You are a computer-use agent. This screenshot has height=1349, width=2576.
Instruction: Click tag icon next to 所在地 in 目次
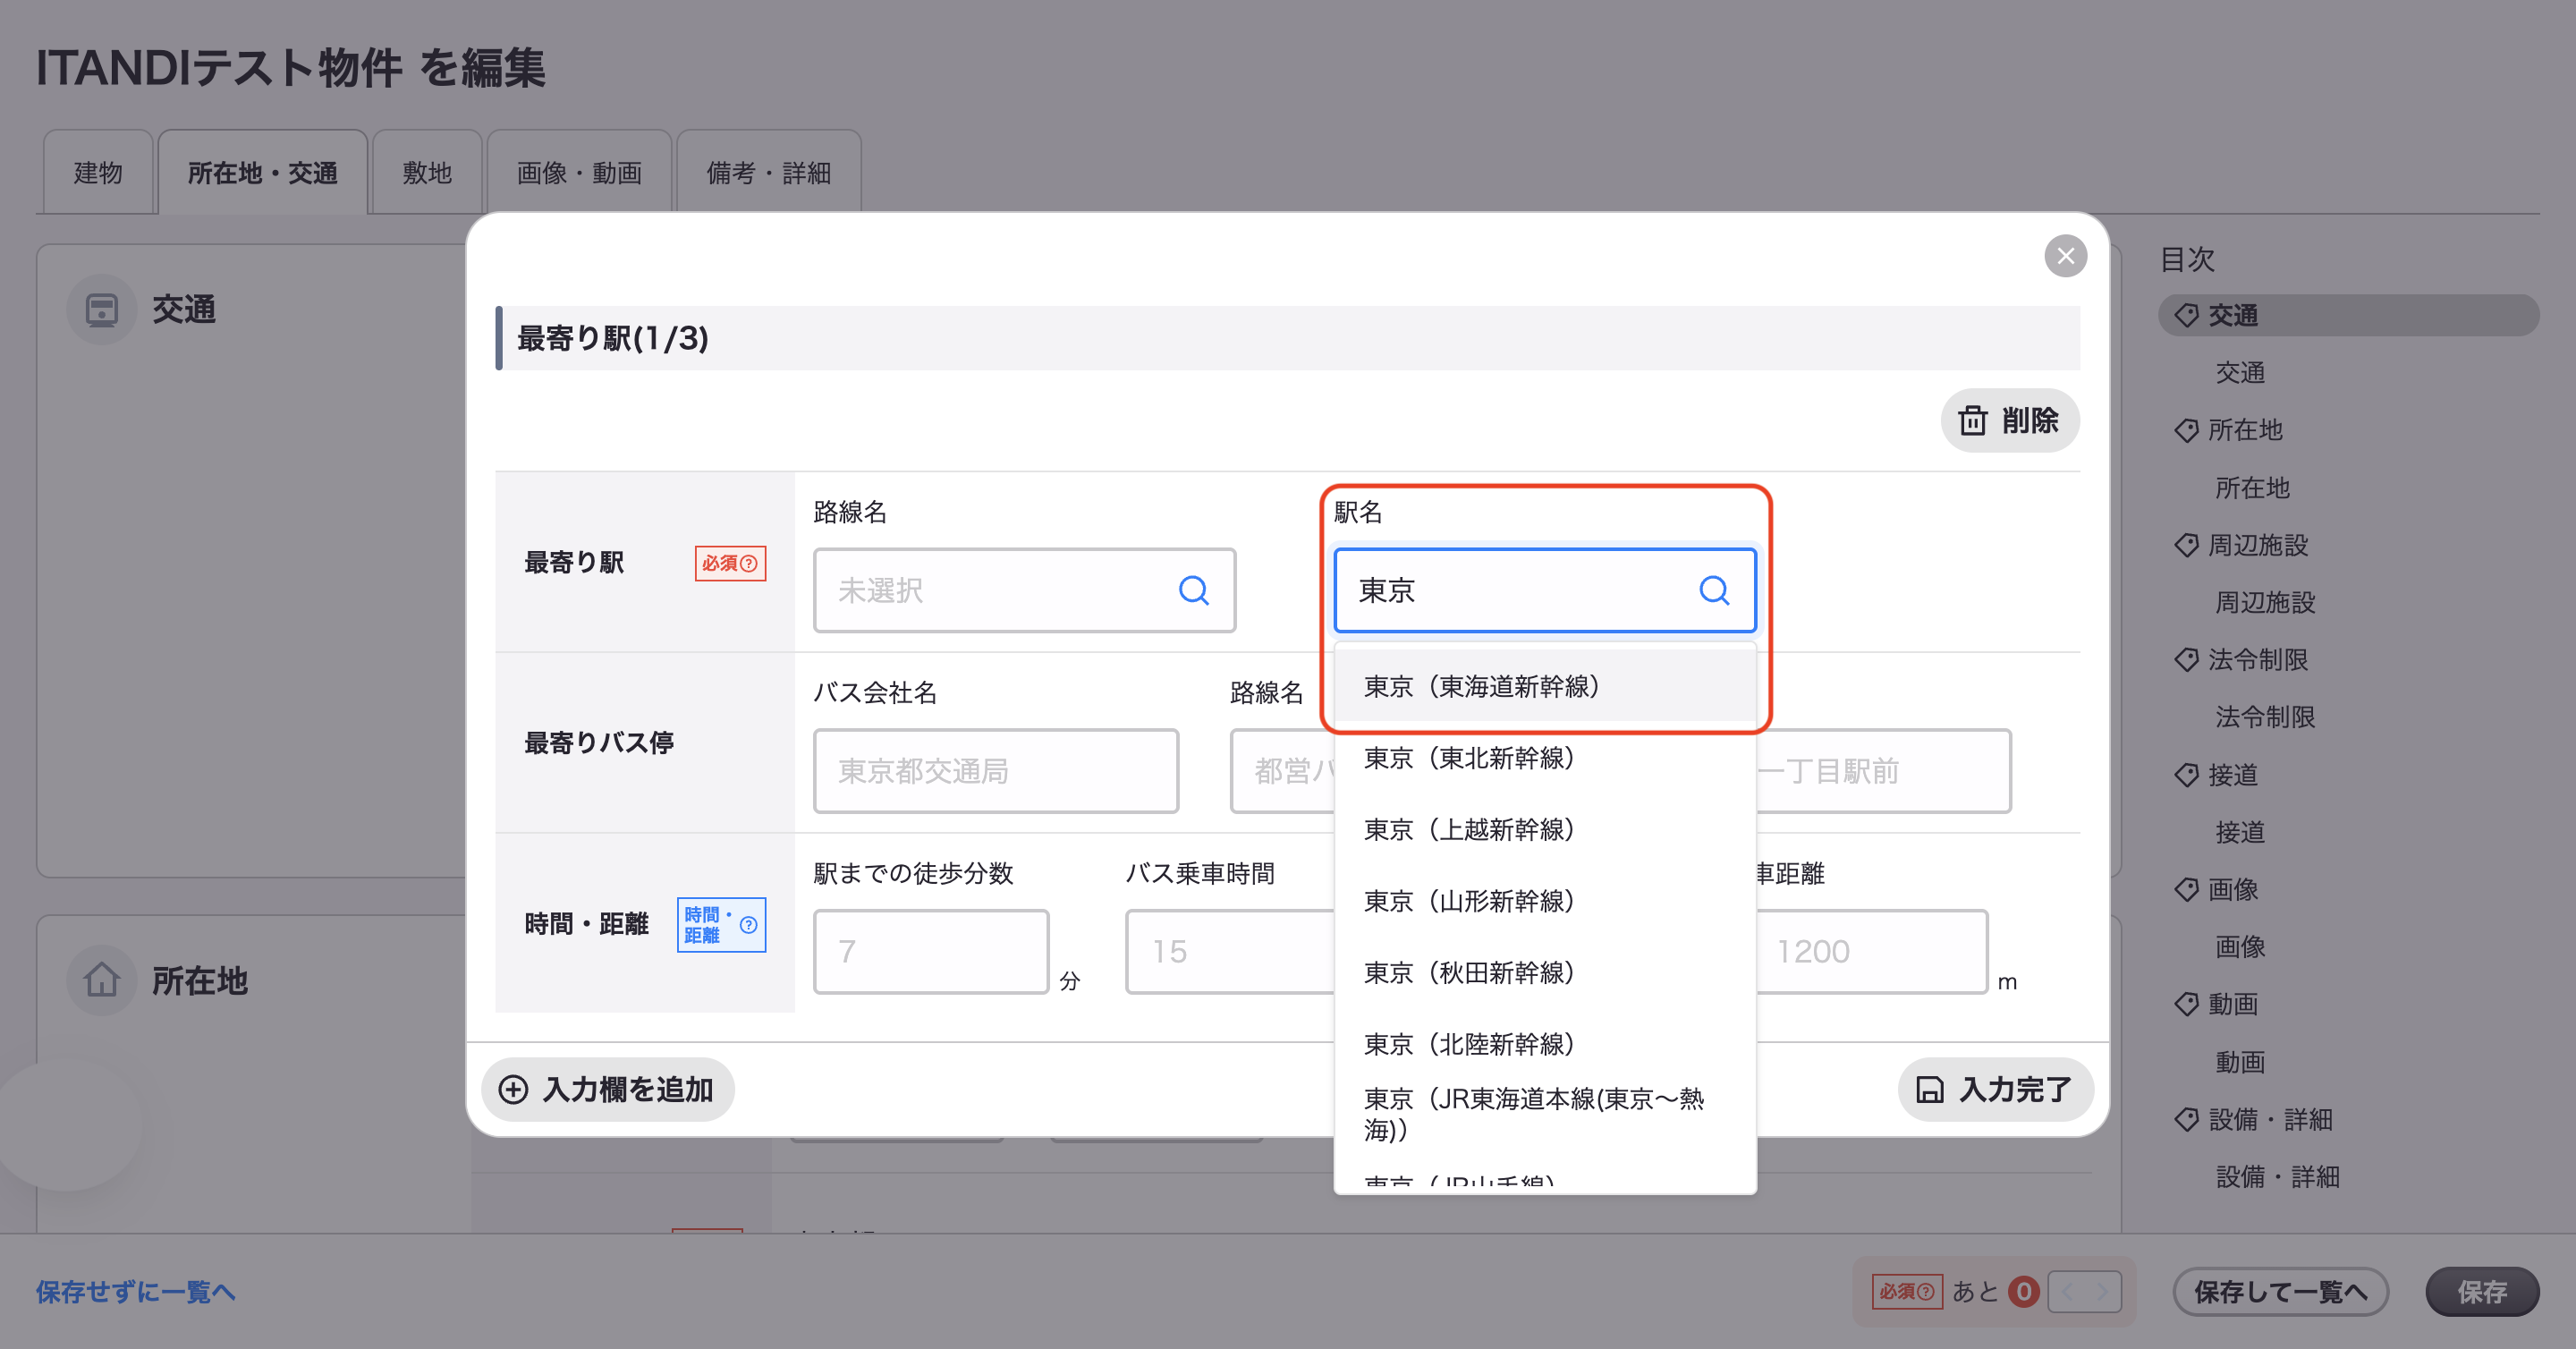[2186, 430]
